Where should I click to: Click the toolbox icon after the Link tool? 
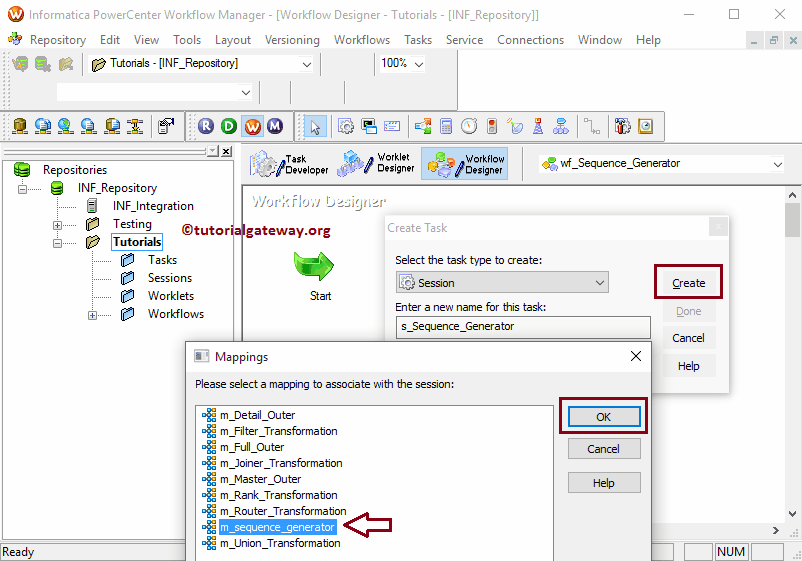(622, 126)
